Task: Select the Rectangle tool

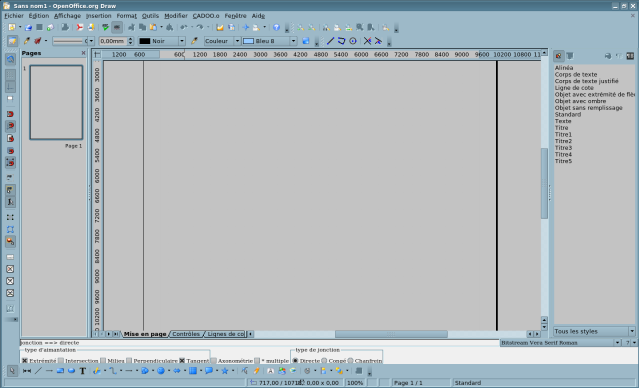Action: coord(60,371)
